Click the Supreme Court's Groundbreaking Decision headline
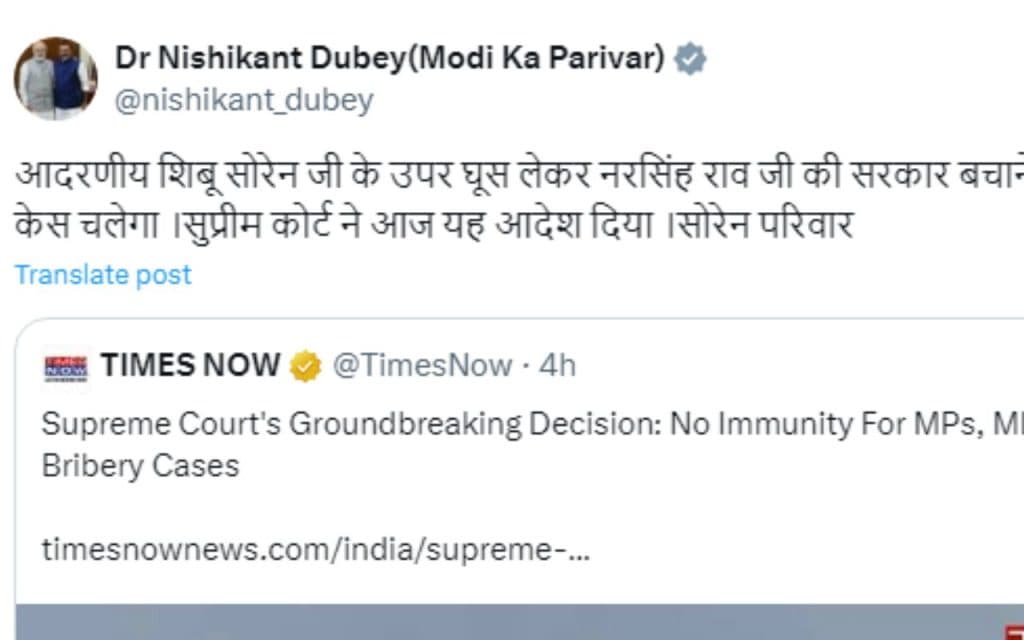Viewport: 1024px width, 640px height. click(x=350, y=425)
